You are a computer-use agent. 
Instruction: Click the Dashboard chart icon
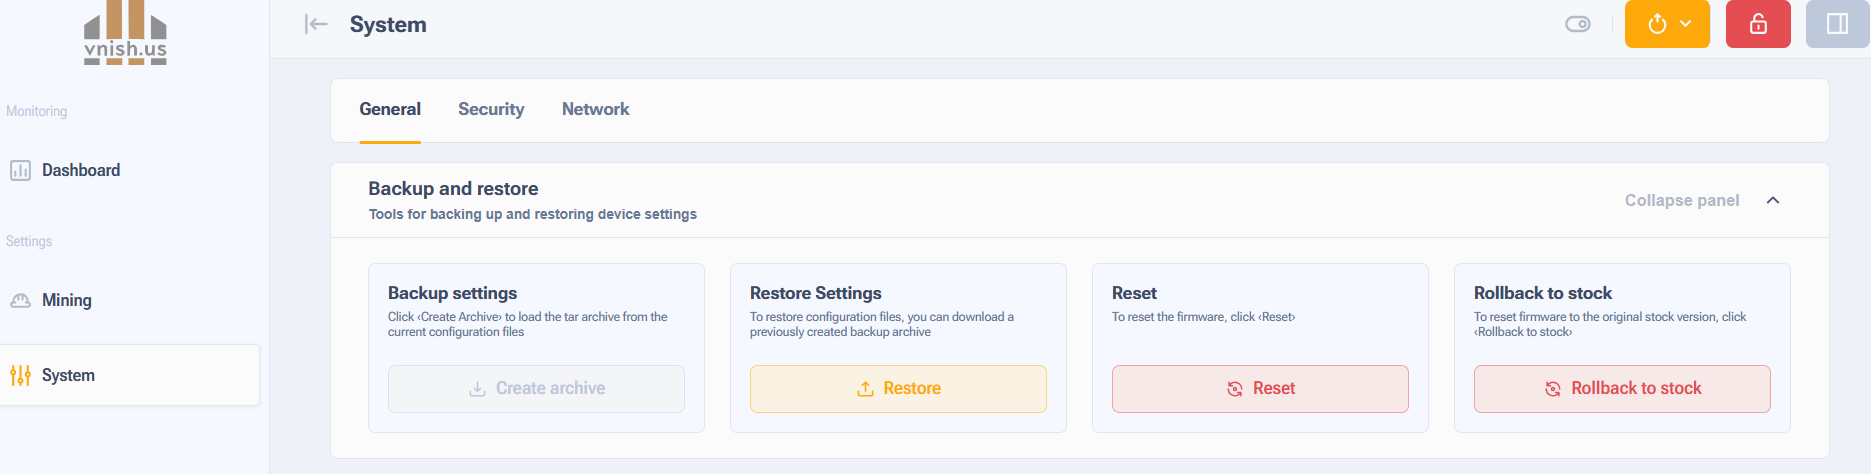click(x=20, y=170)
